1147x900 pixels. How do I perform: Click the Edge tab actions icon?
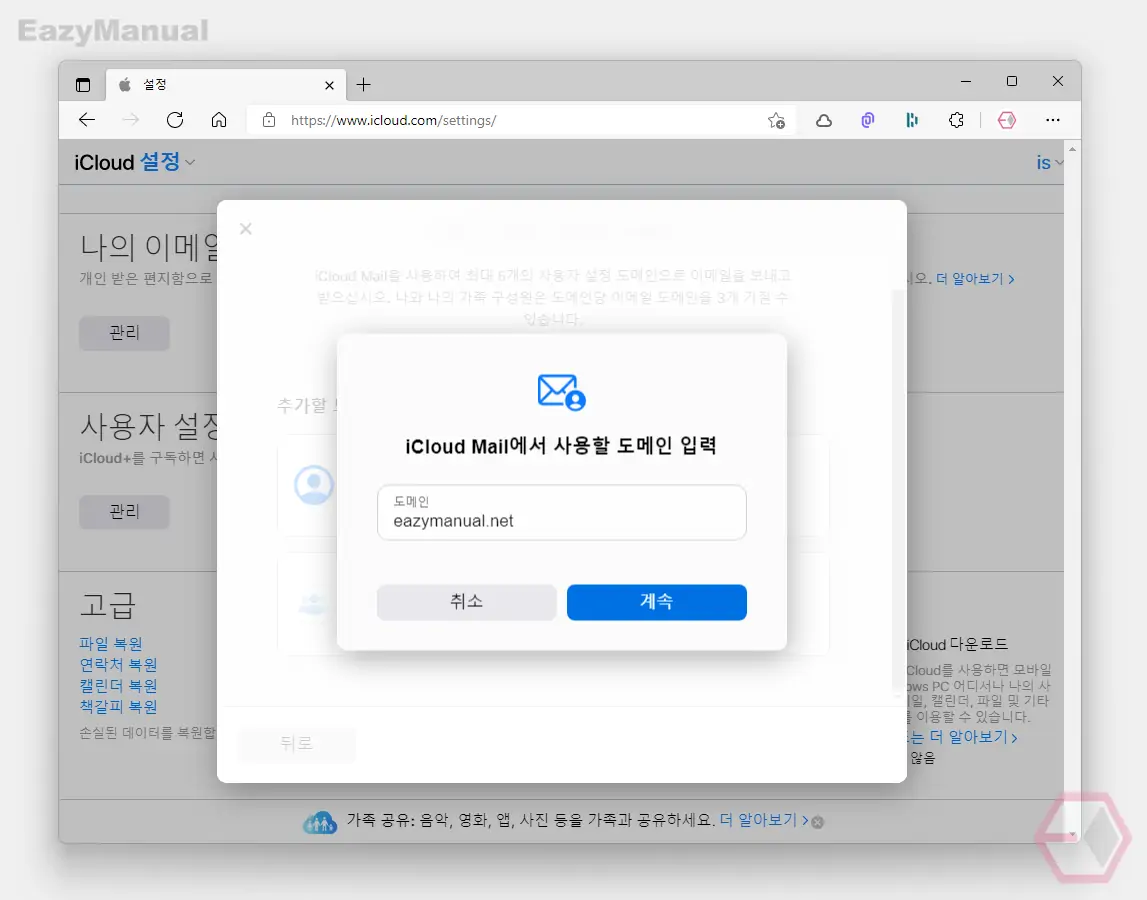(x=83, y=85)
